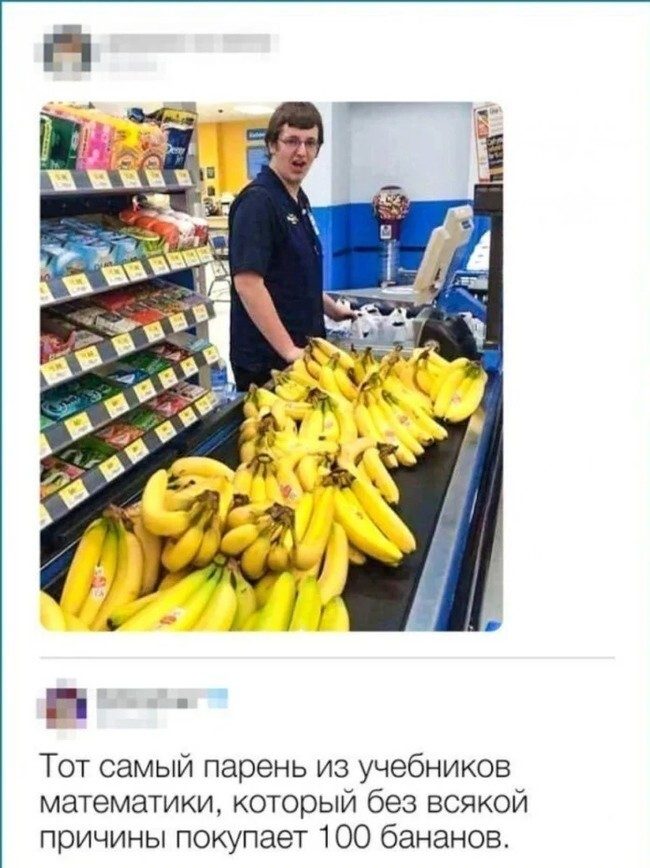Open the banana checkout photo in the post
Image resolution: width=650 pixels, height=868 pixels.
pyautogui.click(x=272, y=366)
